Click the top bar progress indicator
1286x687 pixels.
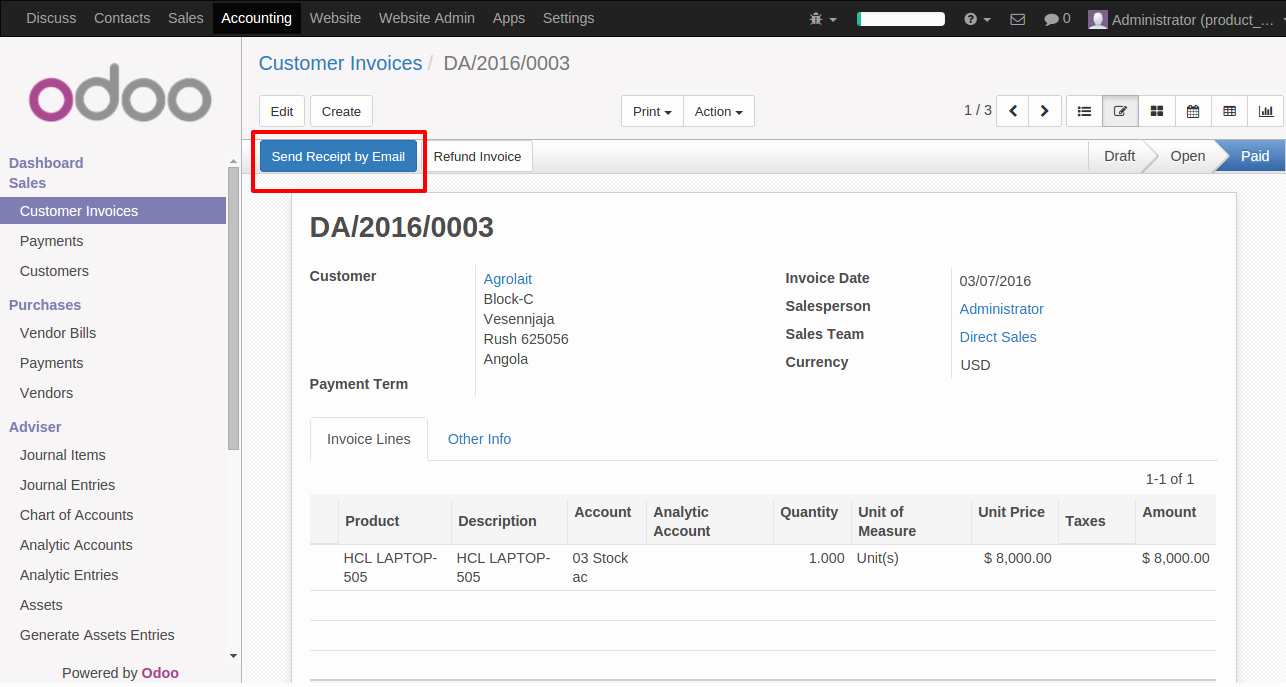(x=901, y=19)
